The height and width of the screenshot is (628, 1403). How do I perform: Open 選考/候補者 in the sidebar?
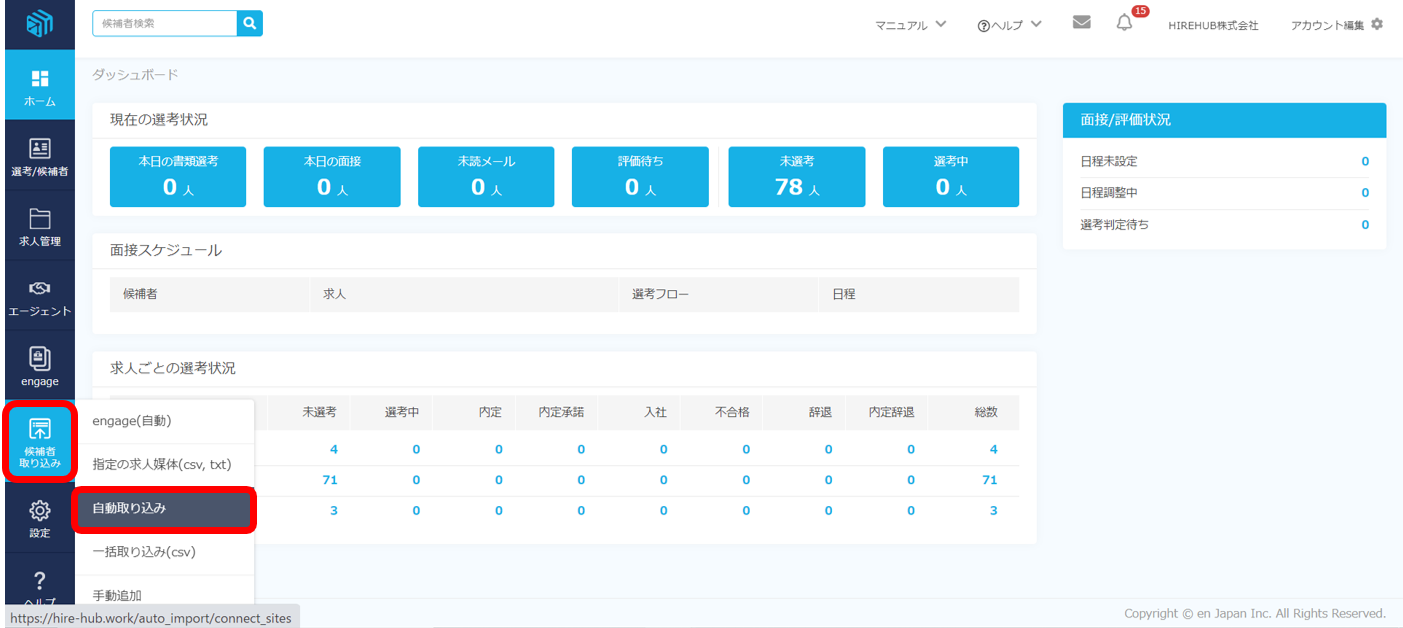click(39, 157)
